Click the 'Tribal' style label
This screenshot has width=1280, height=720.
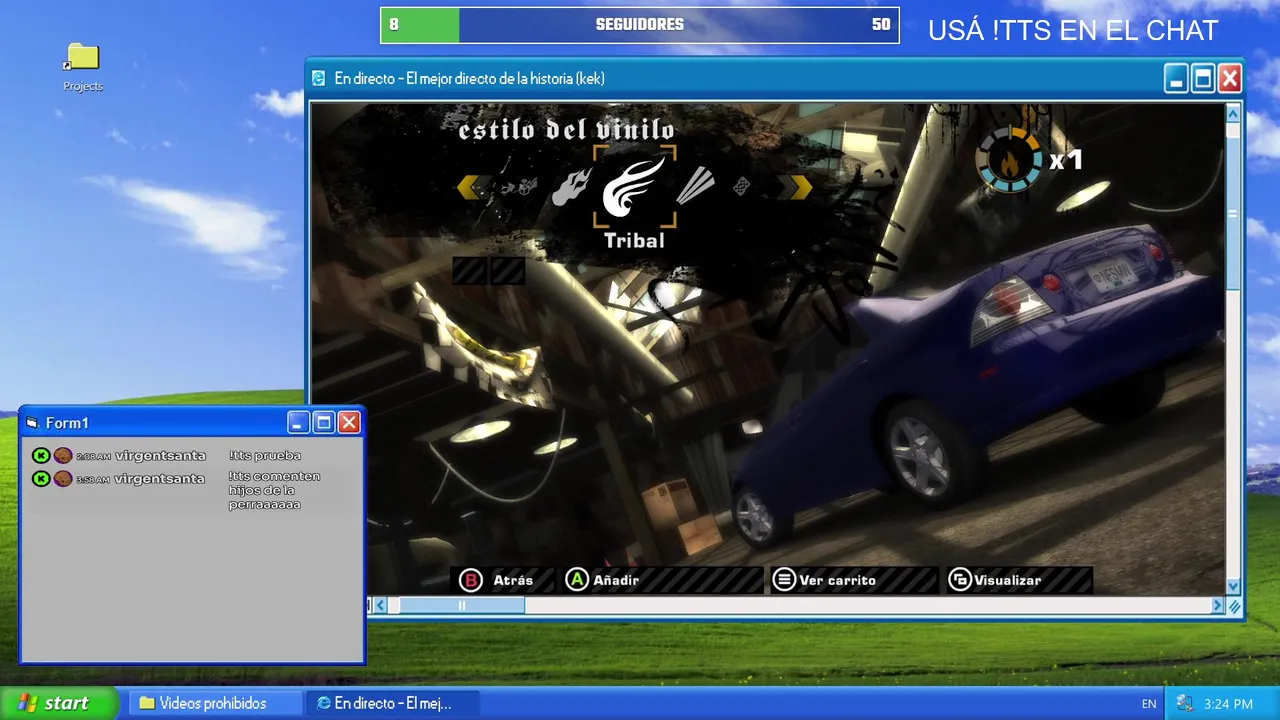point(634,240)
